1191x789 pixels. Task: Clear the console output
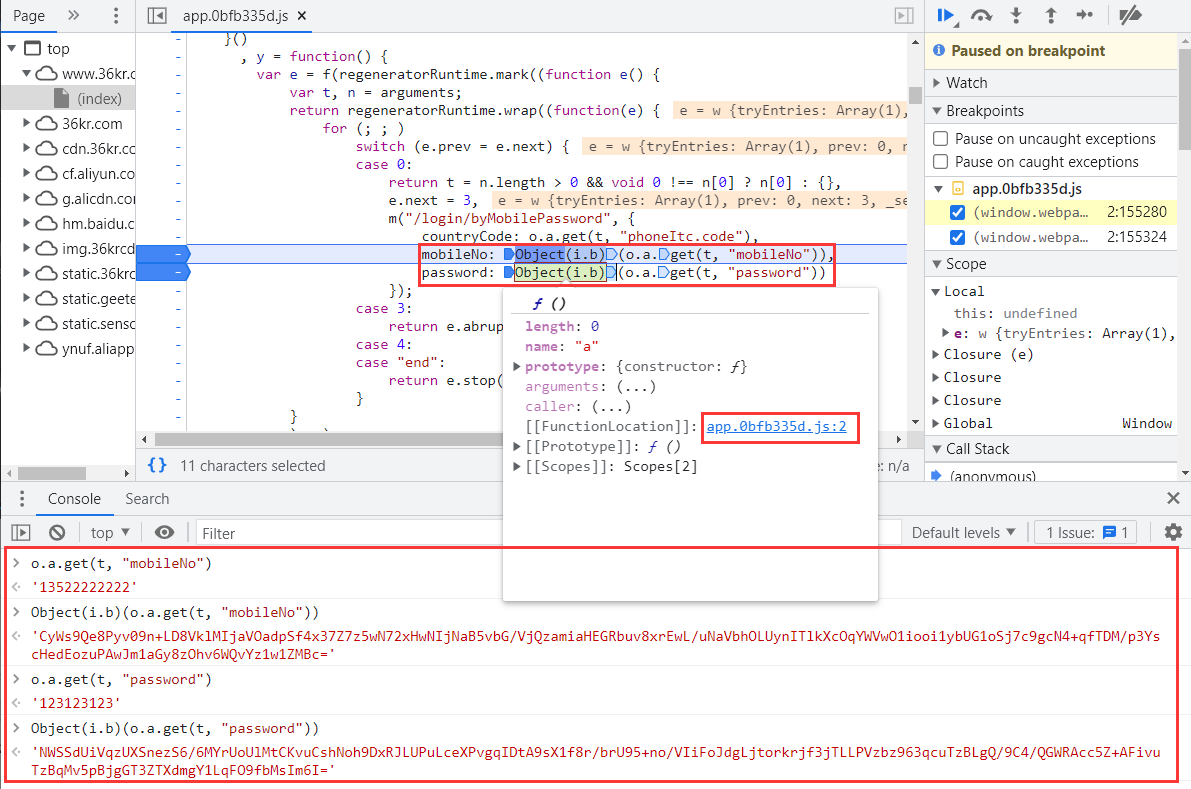coord(58,533)
